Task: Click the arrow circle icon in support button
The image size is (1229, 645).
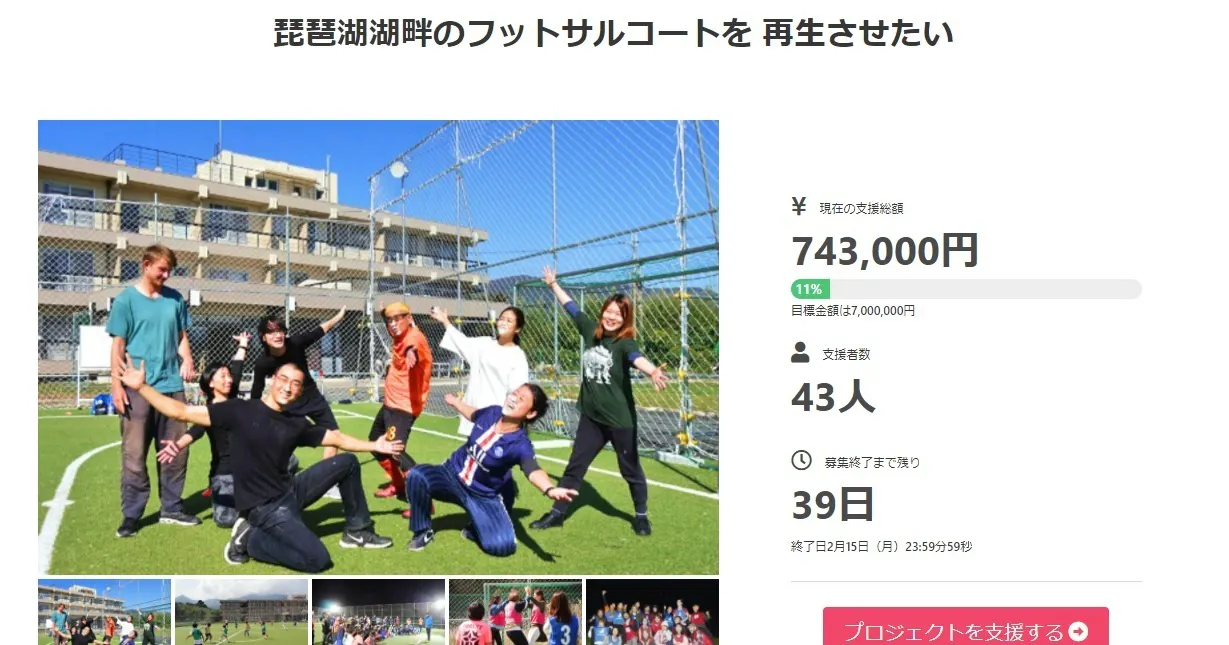Action: 1078,631
